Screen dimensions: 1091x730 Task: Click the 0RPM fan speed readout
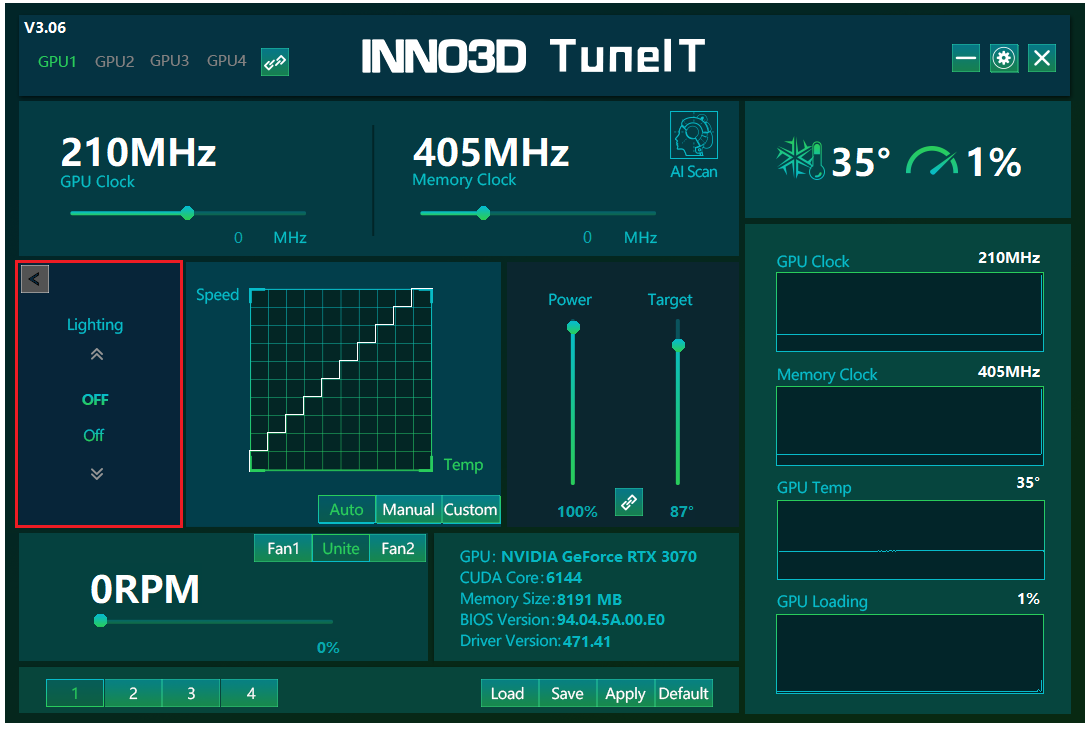[x=145, y=589]
